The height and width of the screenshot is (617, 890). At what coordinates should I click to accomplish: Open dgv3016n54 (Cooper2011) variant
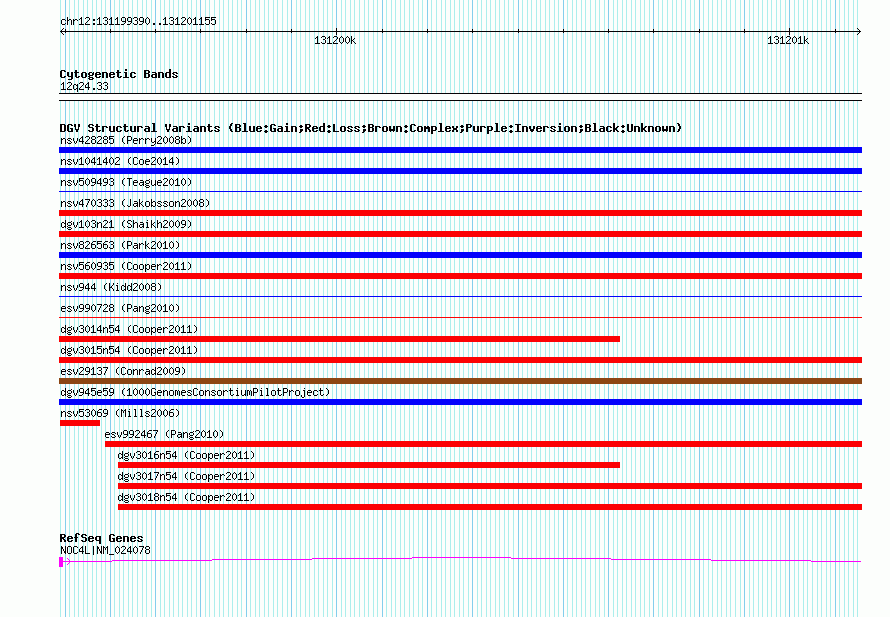pos(186,455)
